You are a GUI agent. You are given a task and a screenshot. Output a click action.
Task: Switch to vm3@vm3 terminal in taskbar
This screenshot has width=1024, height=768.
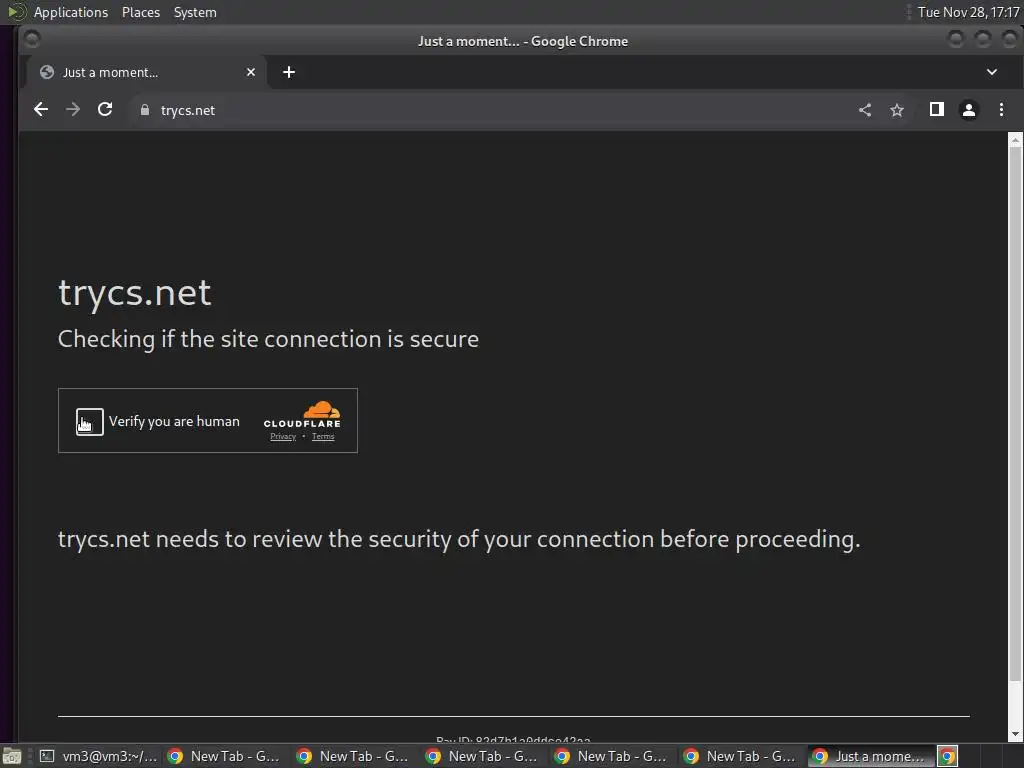(x=97, y=756)
